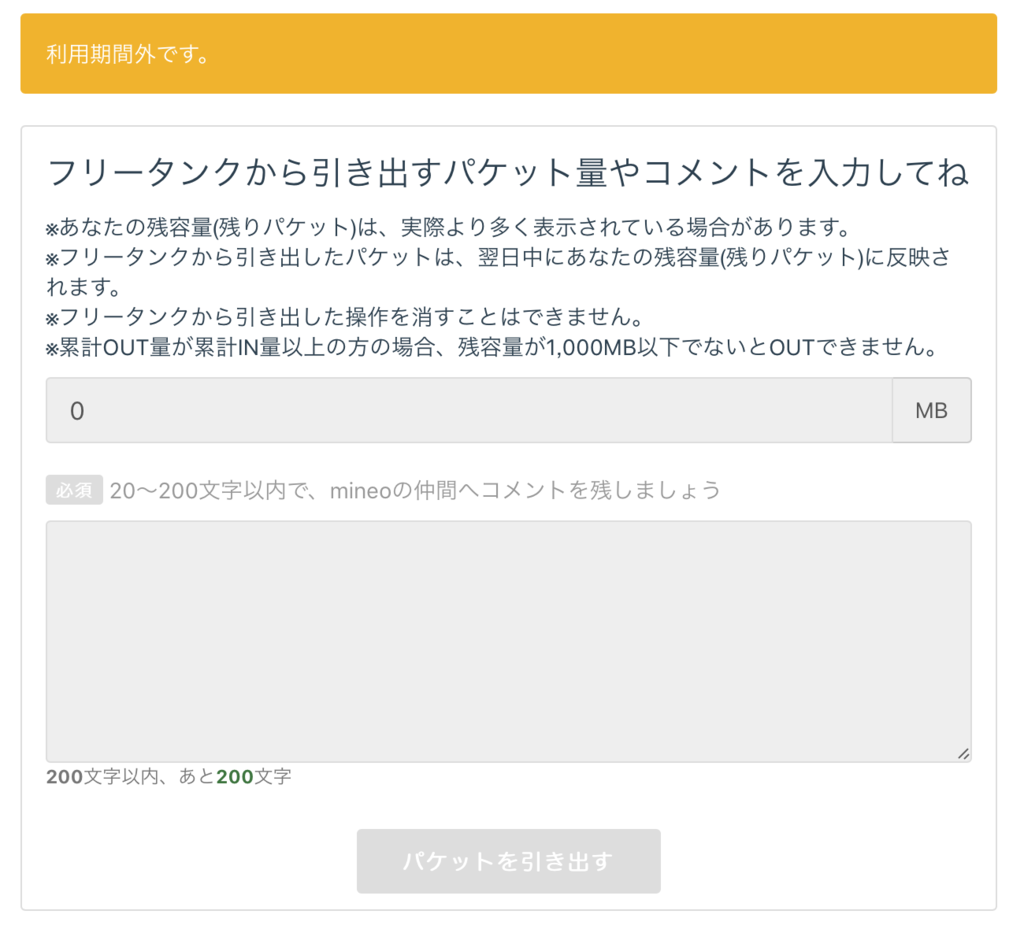Click the note フリータンクから引き出した操作を消すことはできません
Screen dimensions: 1024x929
(345, 317)
